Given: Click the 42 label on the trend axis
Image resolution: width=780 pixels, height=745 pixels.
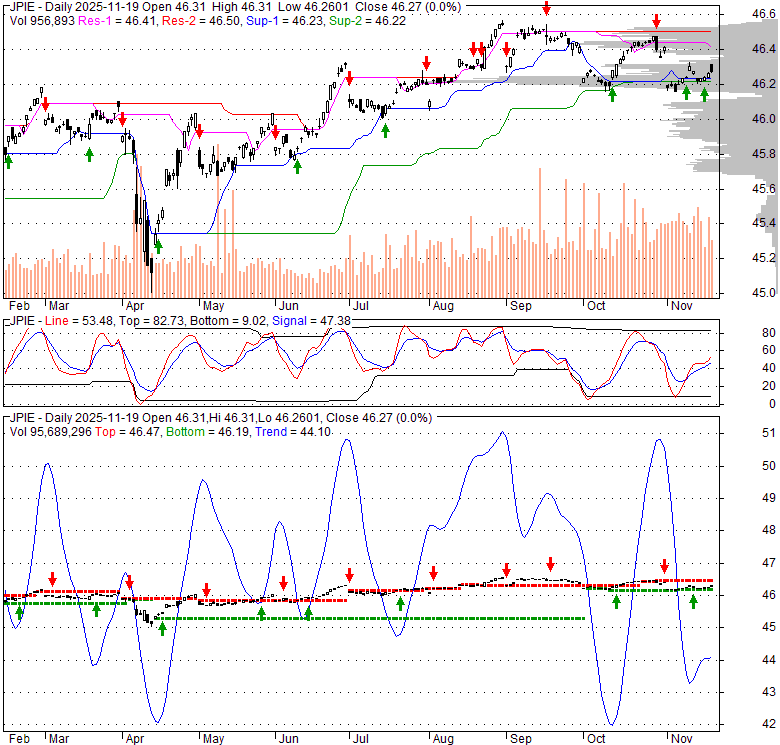Looking at the screenshot, I should (x=769, y=724).
